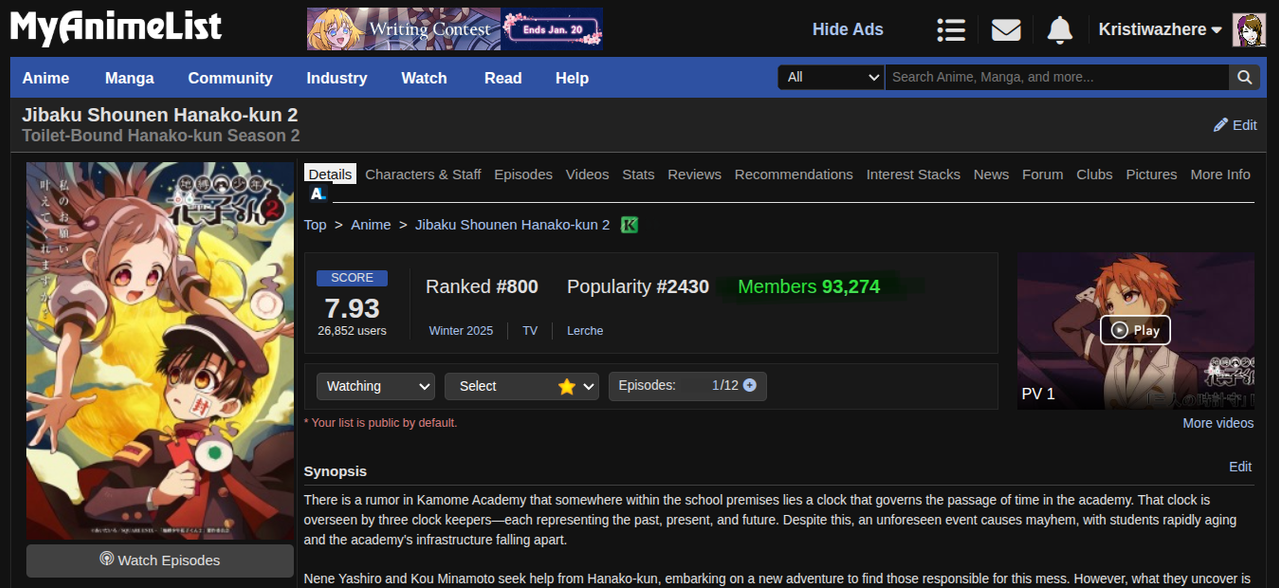Open the Read menu

[x=503, y=78]
